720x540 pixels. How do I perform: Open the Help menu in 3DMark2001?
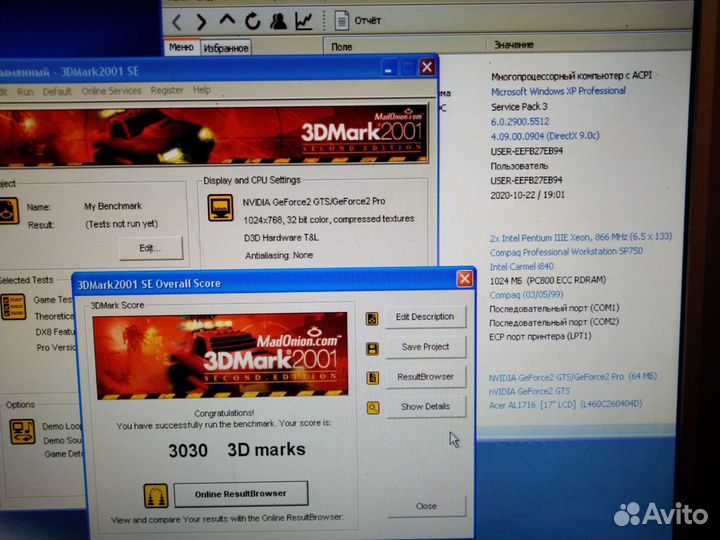(x=202, y=89)
